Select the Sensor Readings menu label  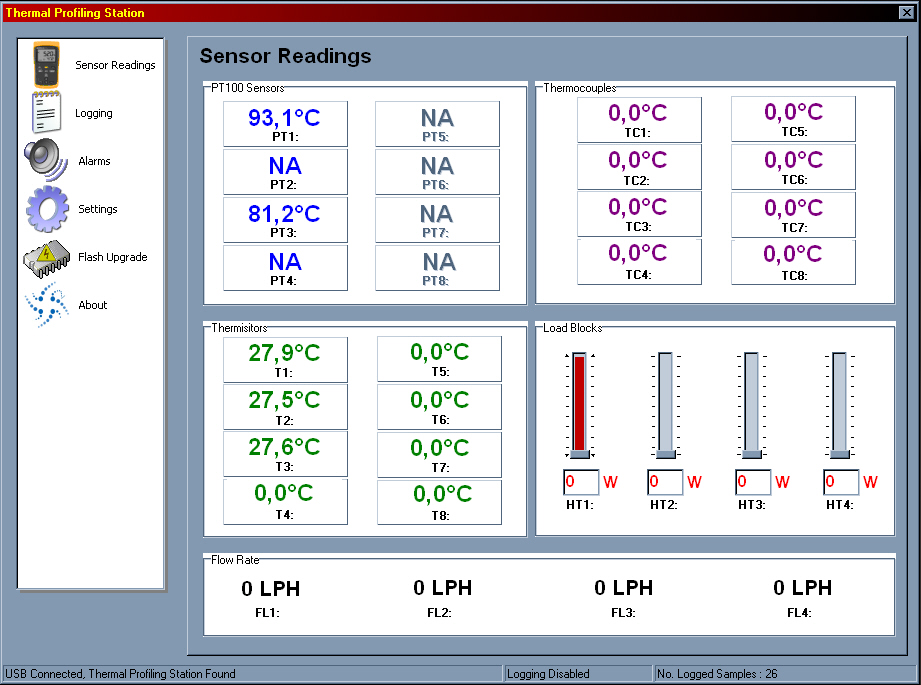tap(115, 65)
